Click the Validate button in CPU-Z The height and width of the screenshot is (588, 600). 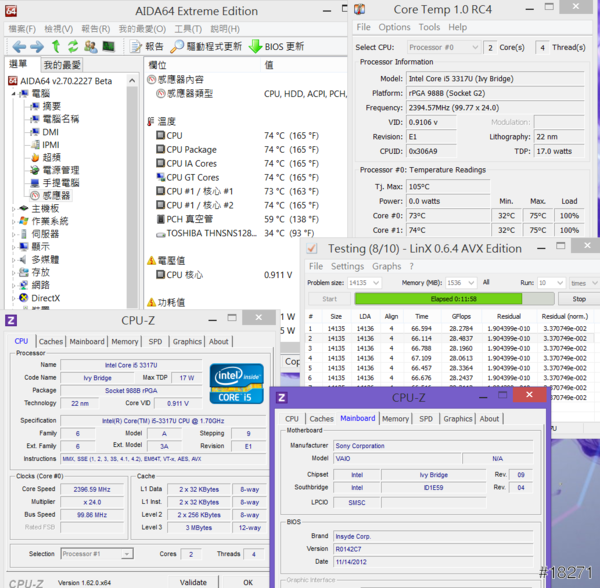pyautogui.click(x=193, y=581)
